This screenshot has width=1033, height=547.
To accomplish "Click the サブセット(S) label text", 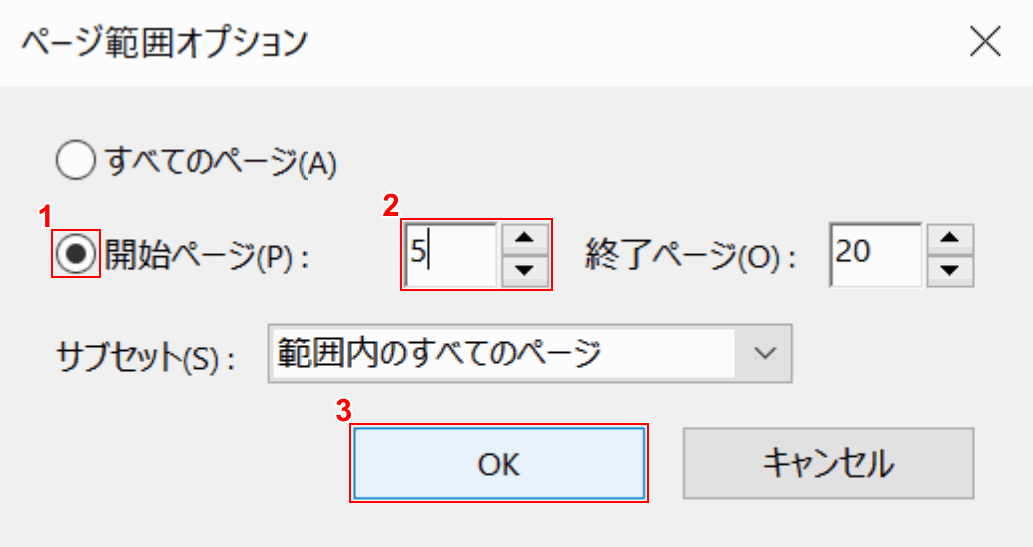I will (x=145, y=355).
